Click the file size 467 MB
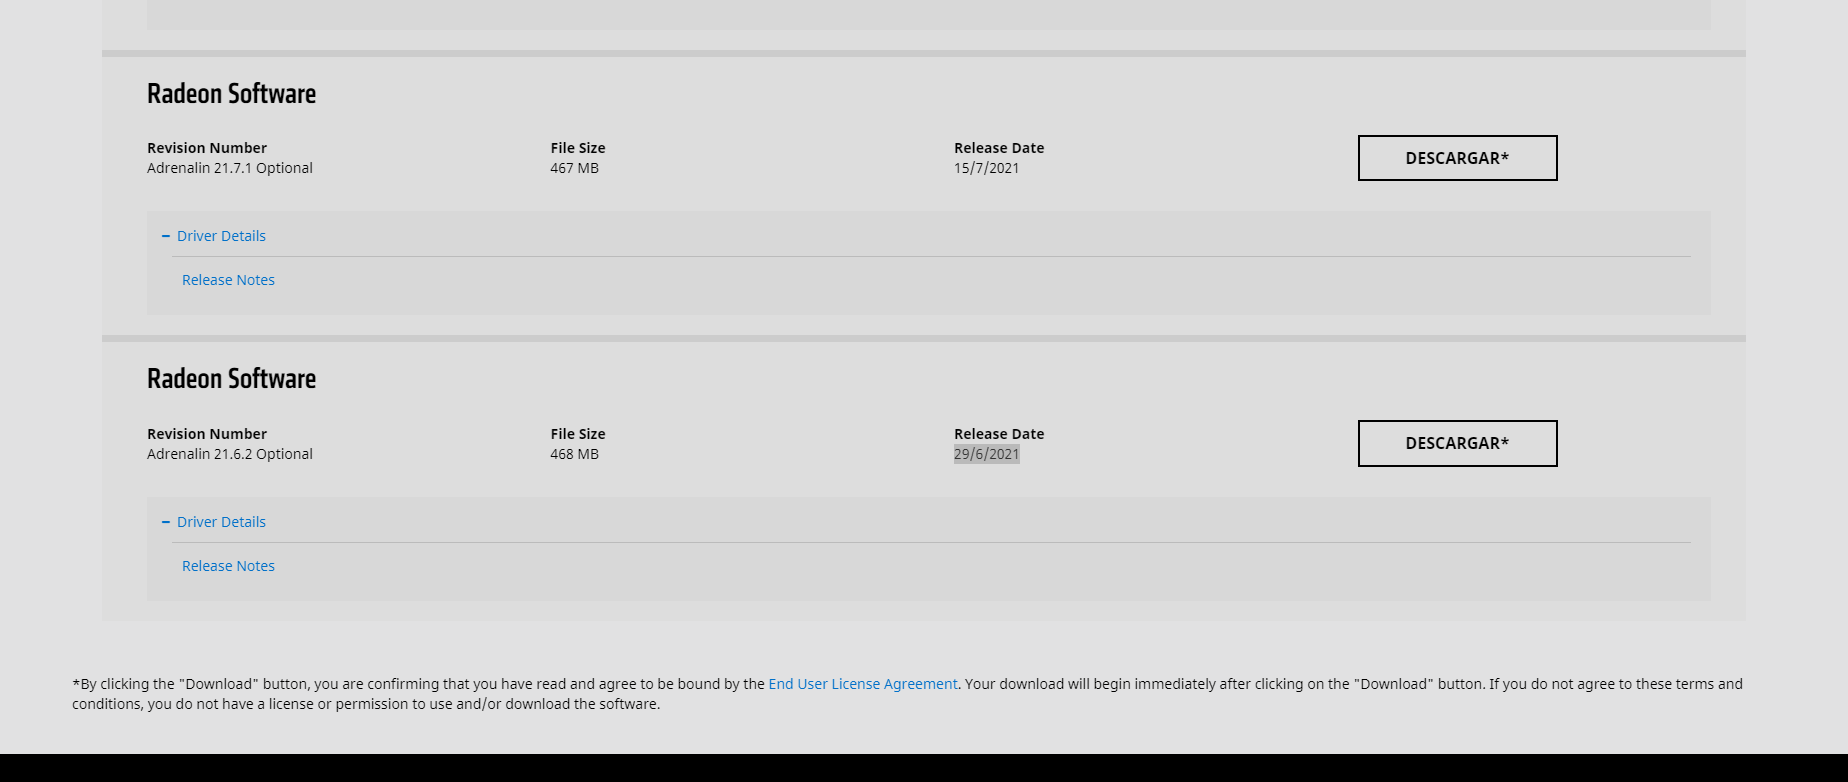This screenshot has width=1848, height=782. [574, 168]
